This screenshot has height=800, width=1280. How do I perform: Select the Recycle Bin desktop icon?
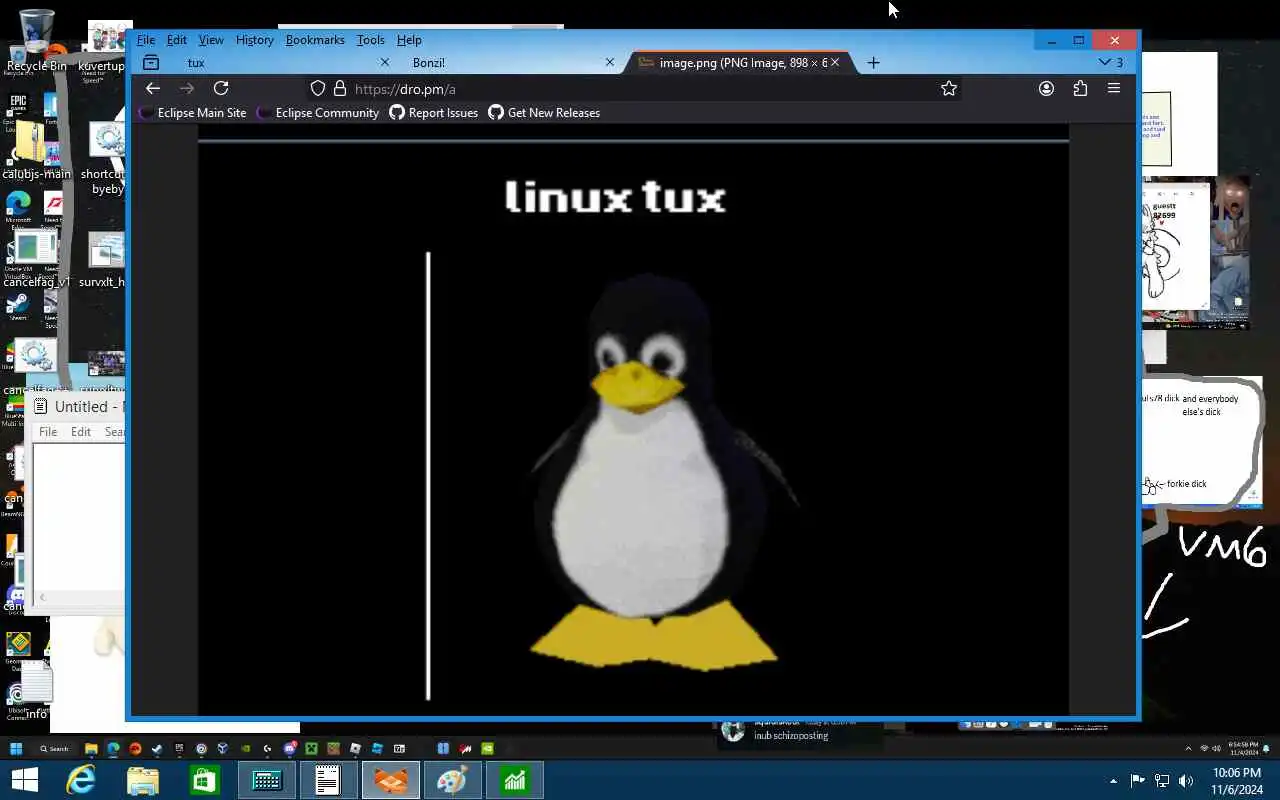36,42
